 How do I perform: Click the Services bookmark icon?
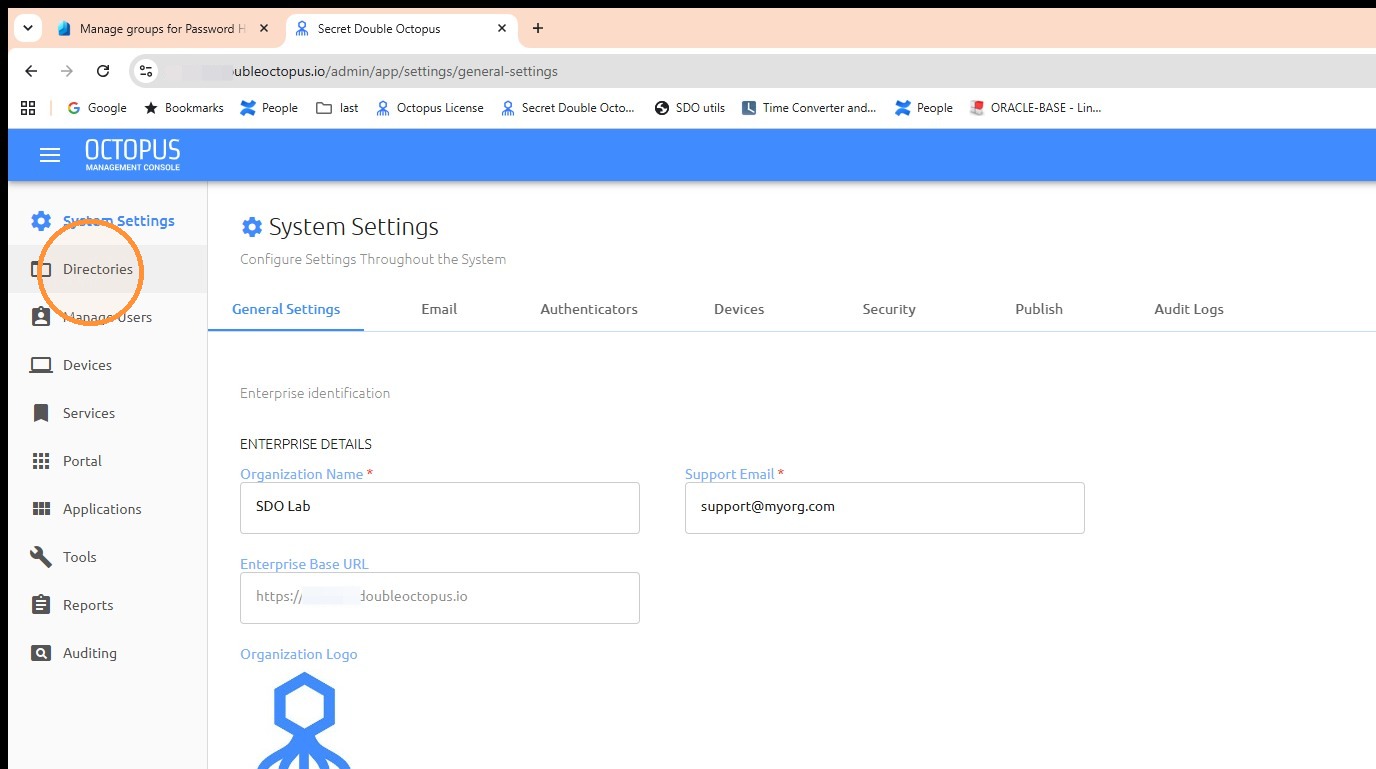(41, 413)
